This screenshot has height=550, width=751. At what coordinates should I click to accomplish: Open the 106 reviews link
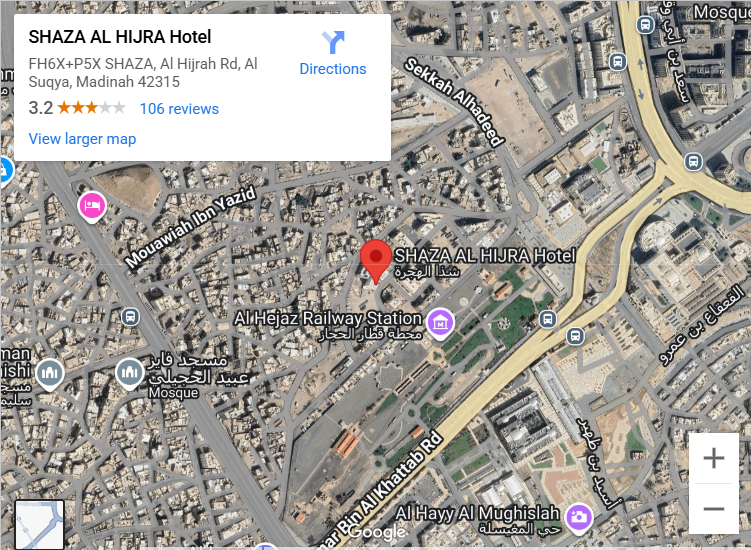[179, 109]
